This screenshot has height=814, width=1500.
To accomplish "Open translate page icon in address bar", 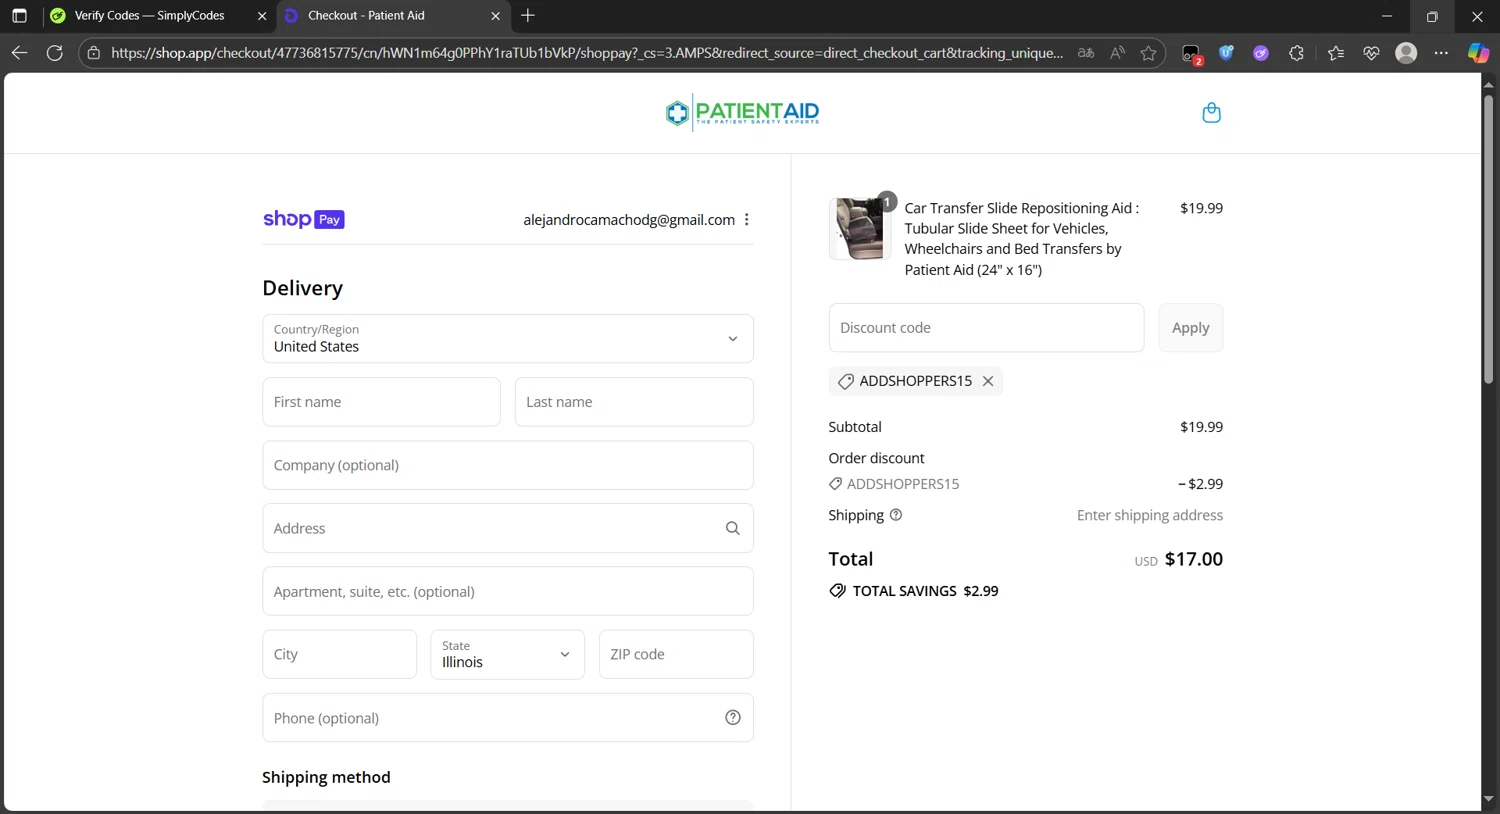I will (1086, 53).
